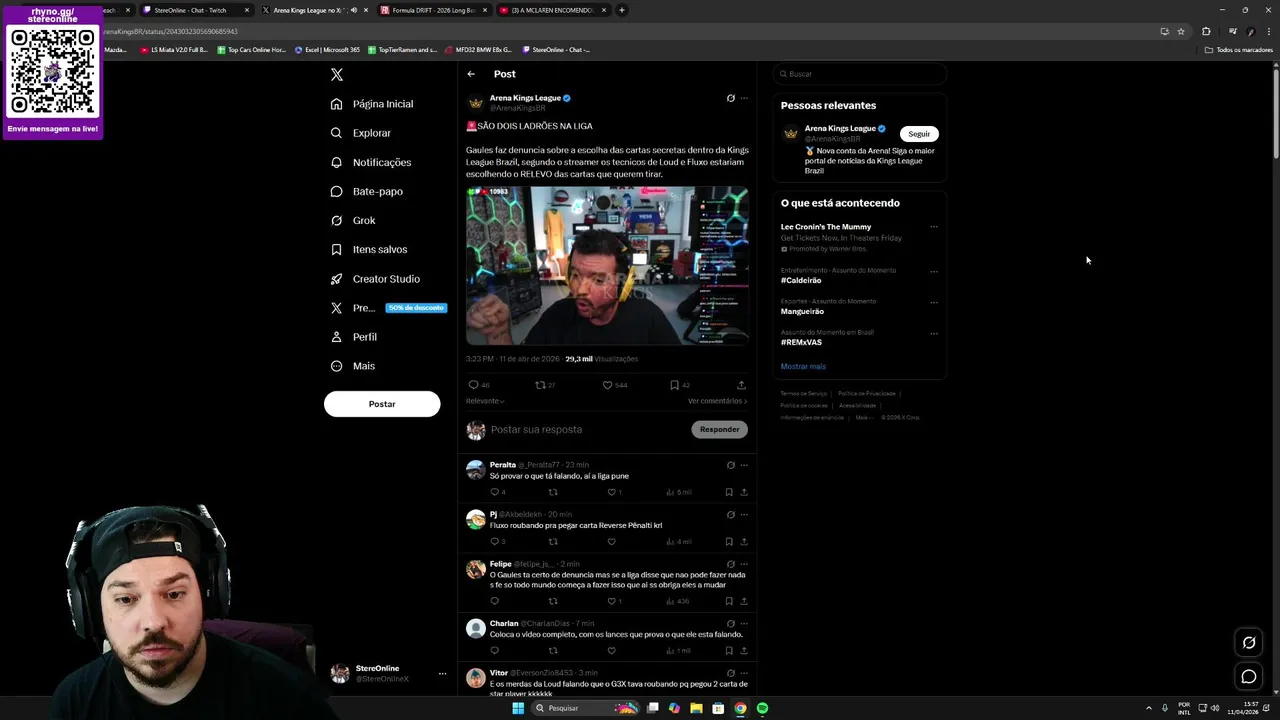This screenshot has width=1280, height=720.
Task: Open the Explorar search page
Action: click(361, 133)
